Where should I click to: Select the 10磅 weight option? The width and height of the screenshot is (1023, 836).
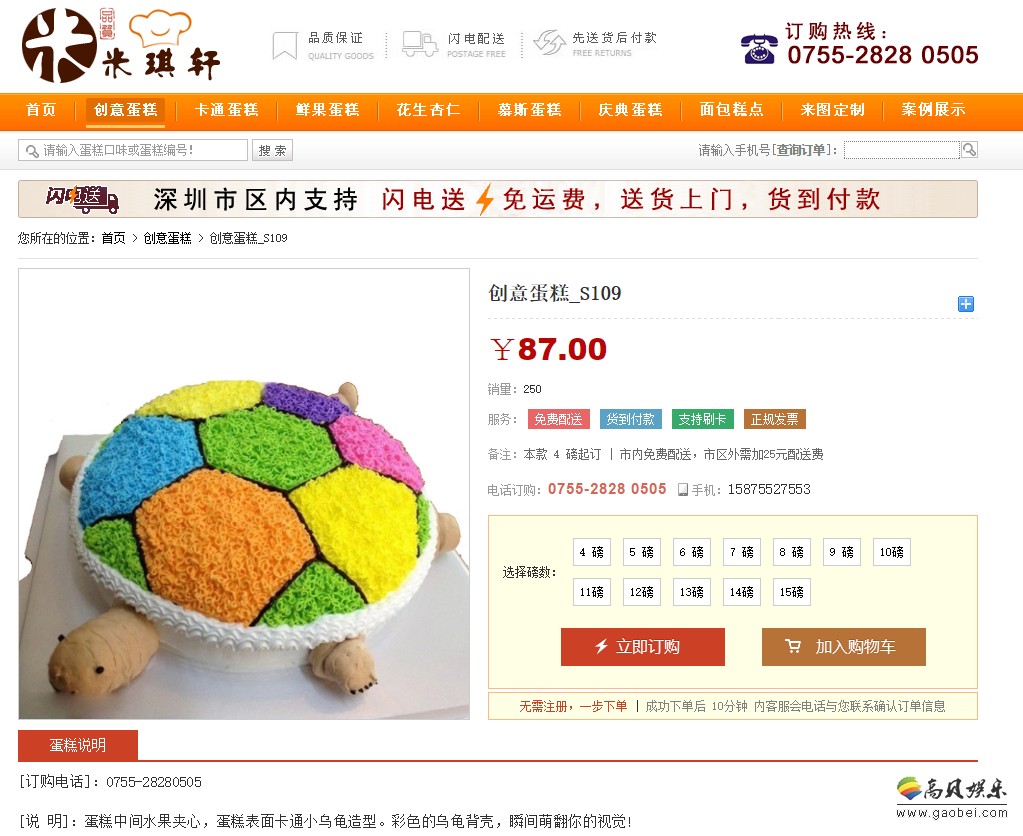point(891,552)
